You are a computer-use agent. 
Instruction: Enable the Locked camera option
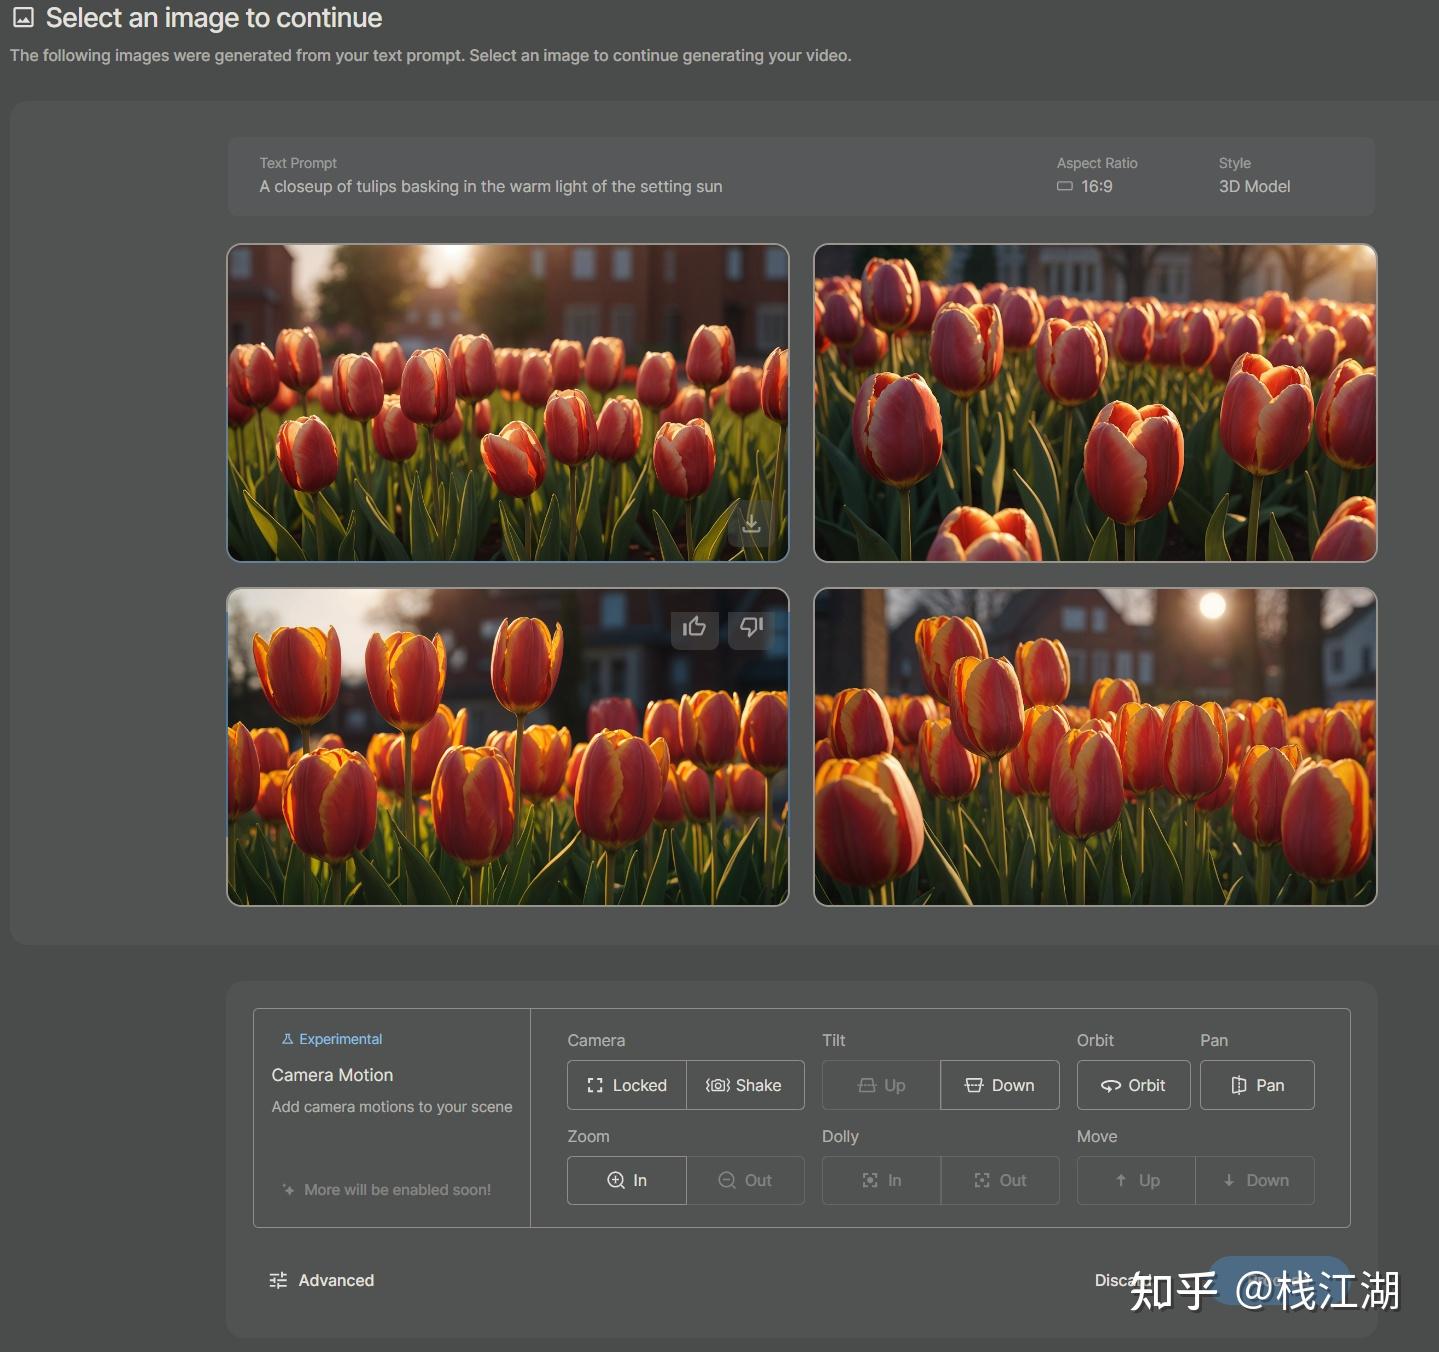tap(627, 1085)
